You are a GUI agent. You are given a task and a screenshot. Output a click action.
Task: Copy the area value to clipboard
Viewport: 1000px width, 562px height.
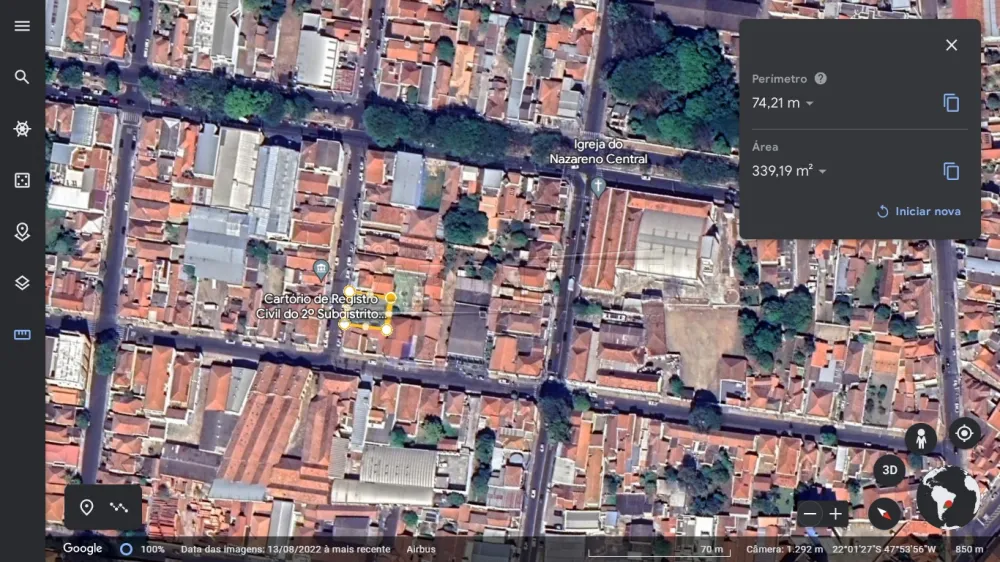(x=951, y=171)
